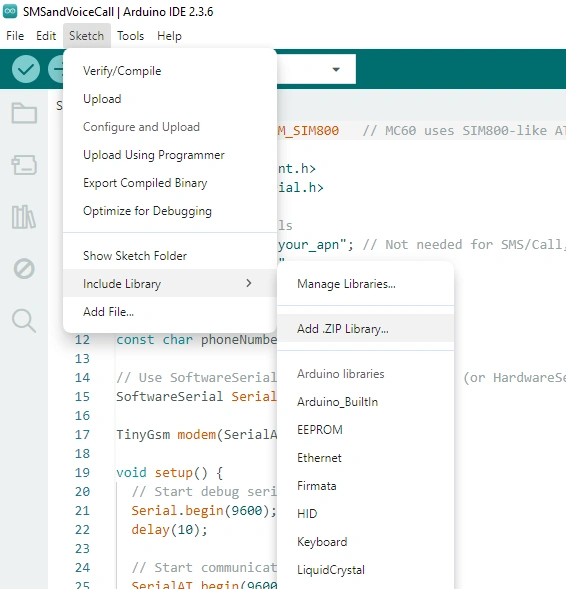The image size is (566, 589).
Task: Open Manage Libraries... from submenu
Action: point(365,284)
